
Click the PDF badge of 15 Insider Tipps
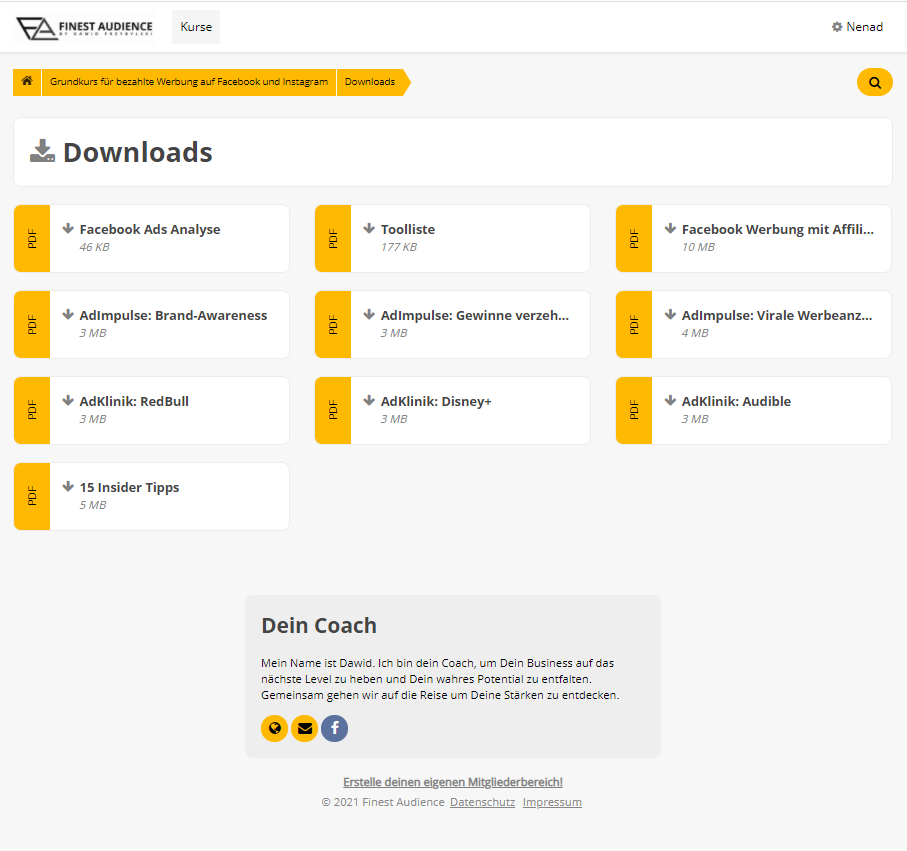[x=32, y=496]
